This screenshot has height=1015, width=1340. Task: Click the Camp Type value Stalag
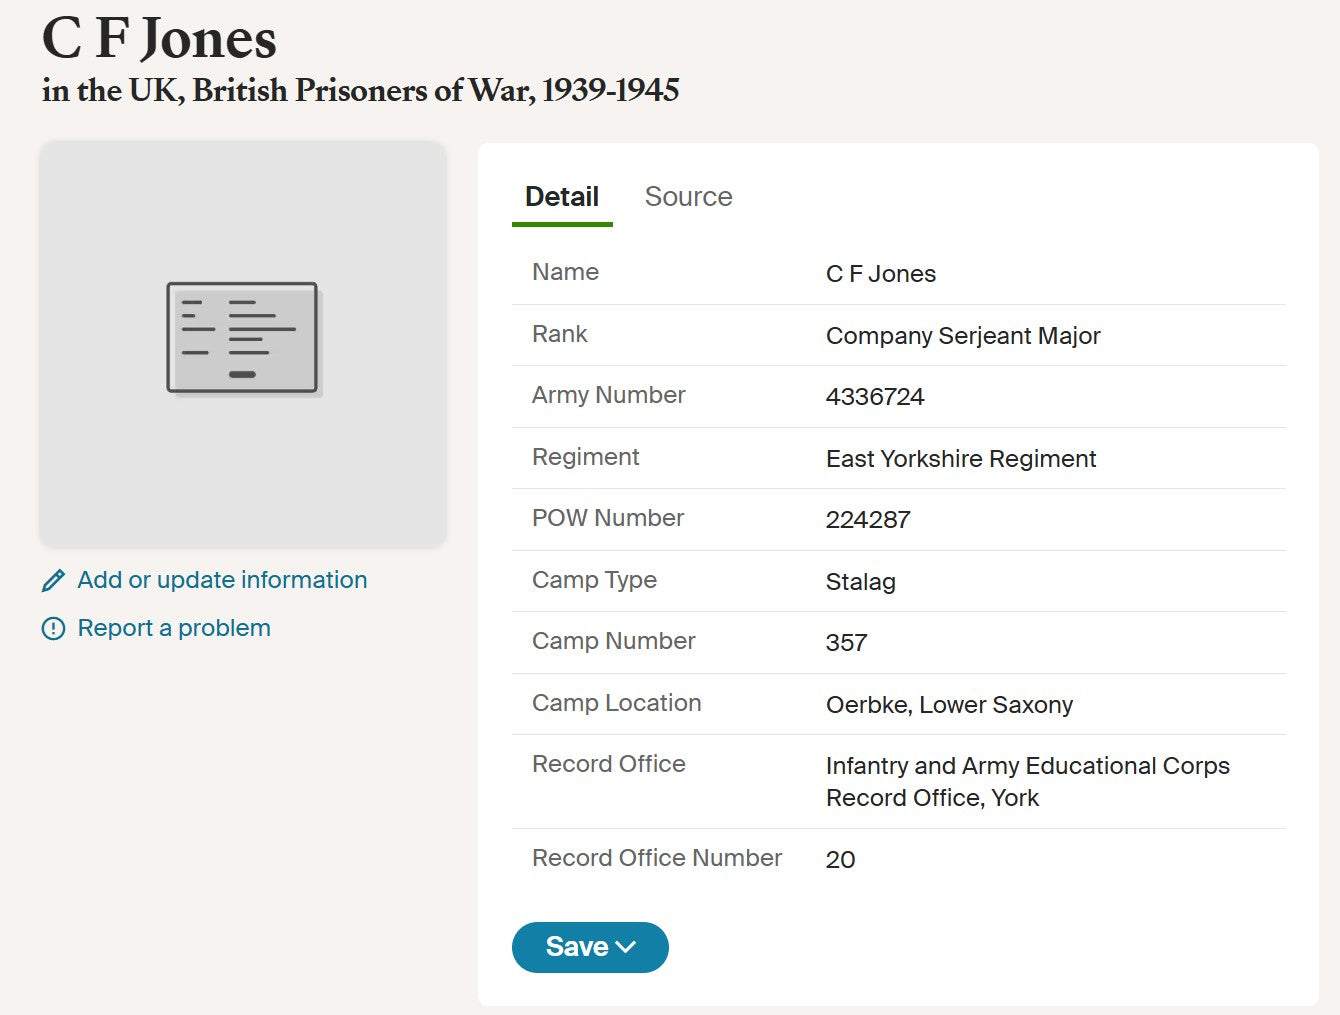(x=860, y=582)
